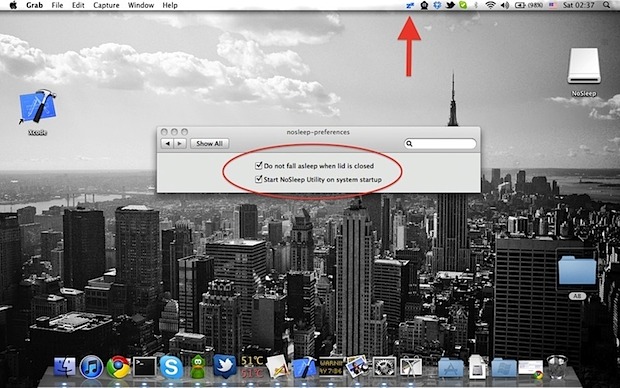Screen dimensions: 620x388
Task: Open the Bluetooth status menu
Action: [476, 5]
